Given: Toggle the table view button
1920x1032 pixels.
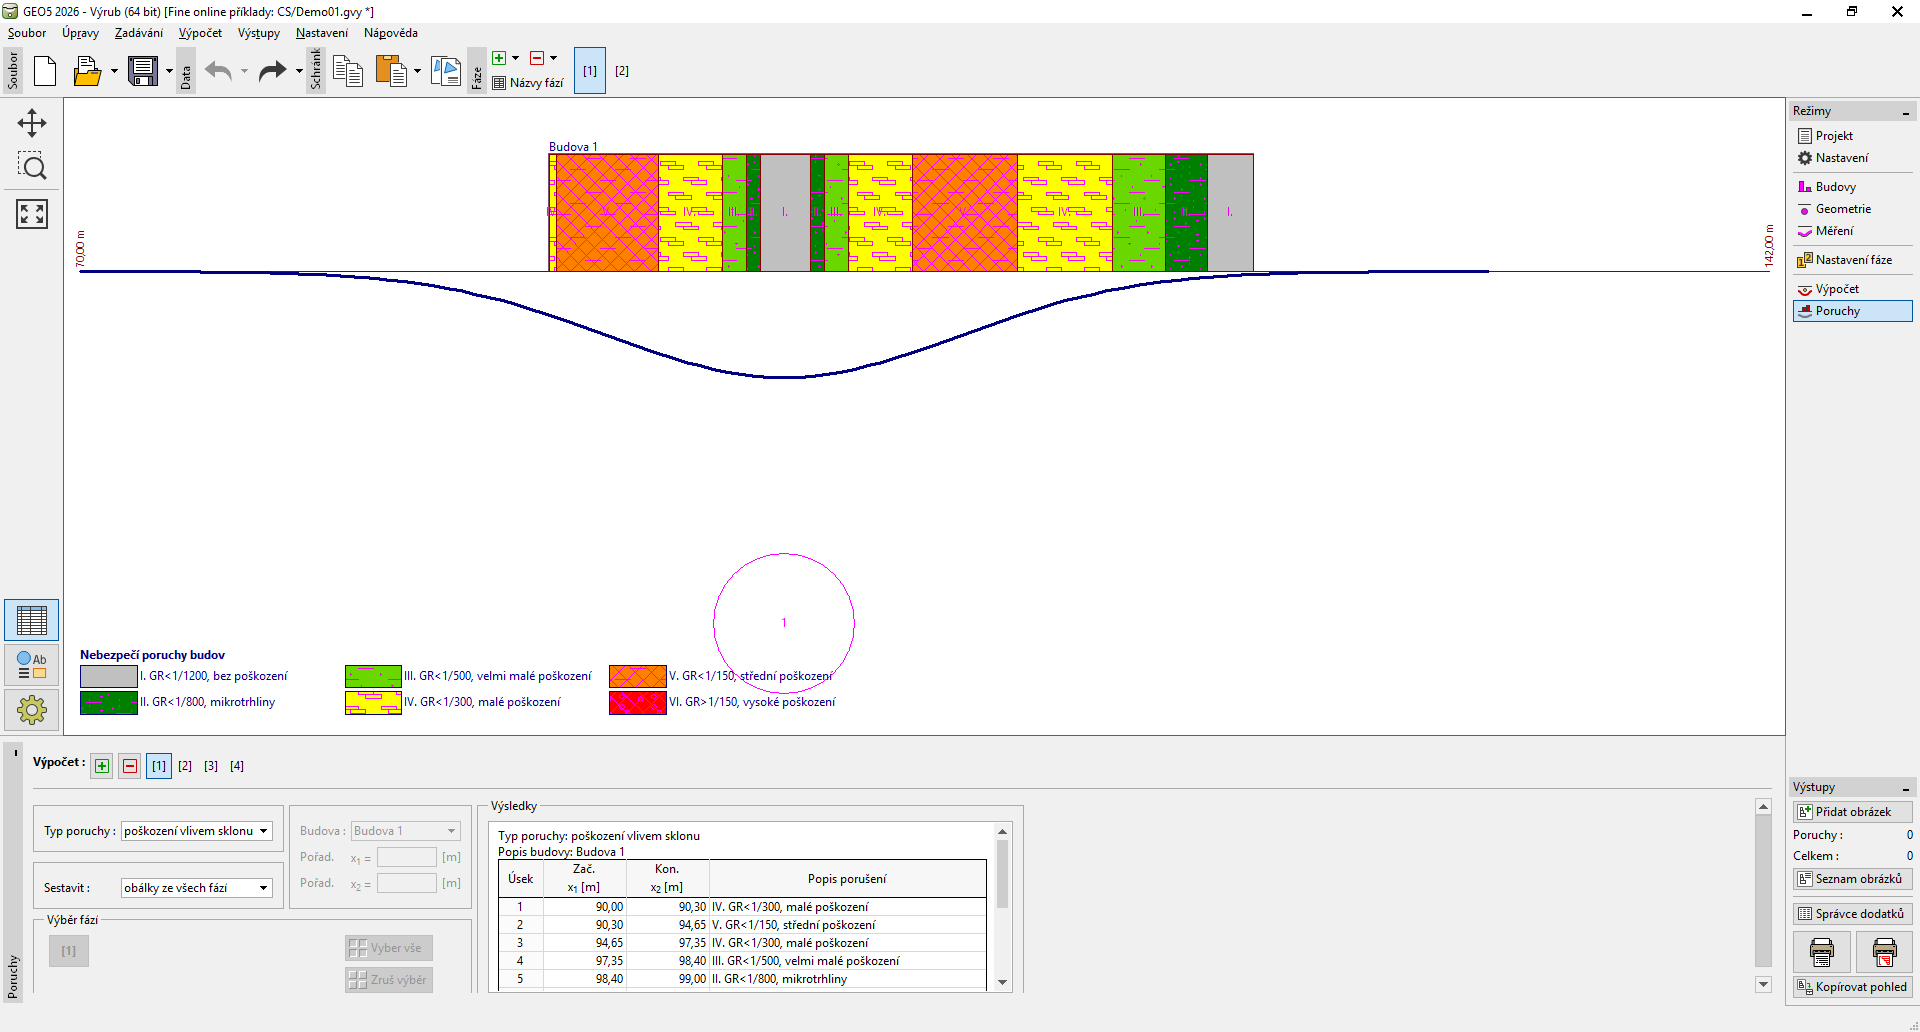Looking at the screenshot, I should 32,621.
